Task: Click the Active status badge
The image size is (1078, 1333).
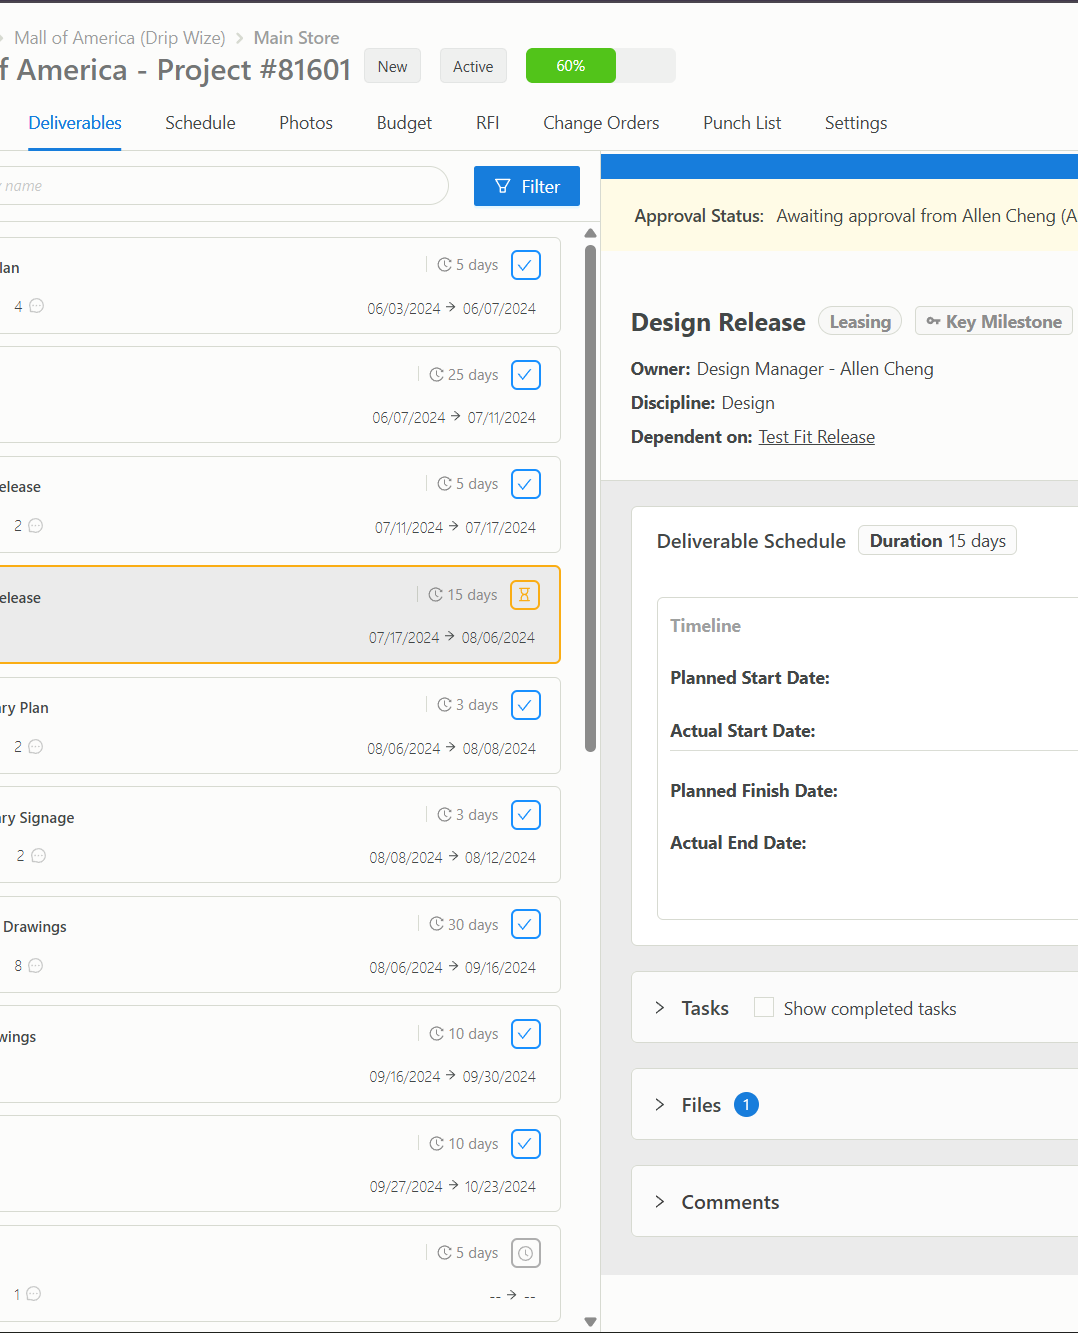Action: coord(473,66)
